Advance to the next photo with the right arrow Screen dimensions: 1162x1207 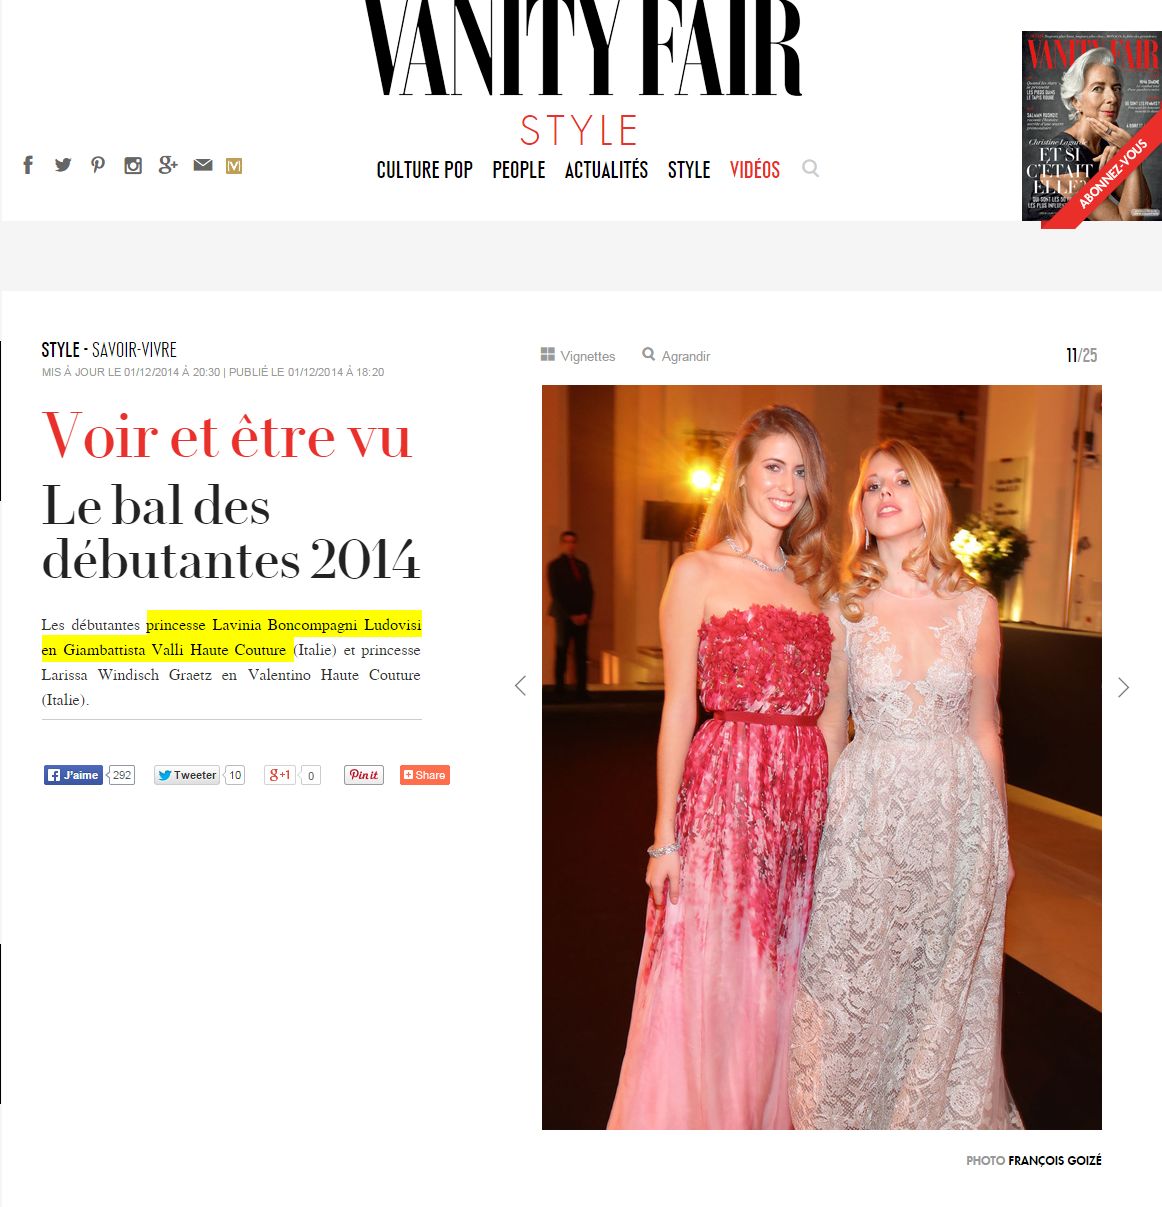1123,687
